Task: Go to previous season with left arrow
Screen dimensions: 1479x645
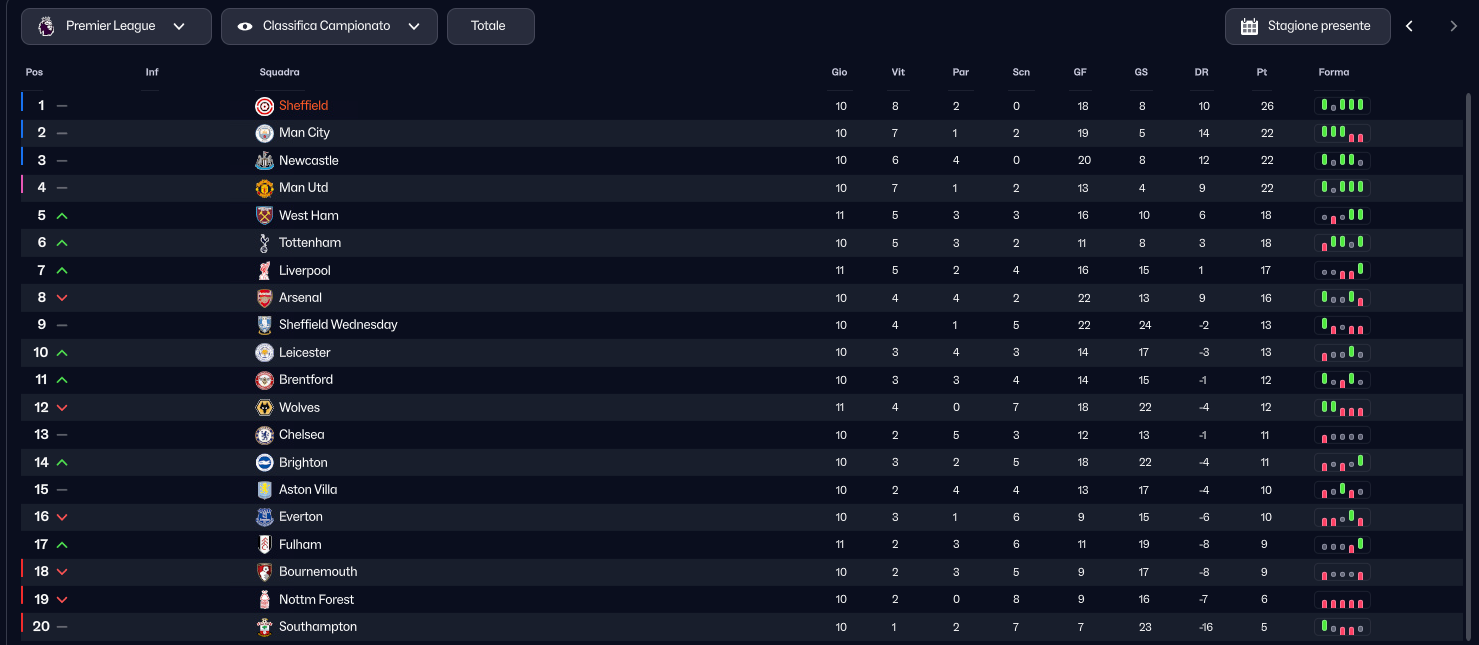Action: [1409, 27]
